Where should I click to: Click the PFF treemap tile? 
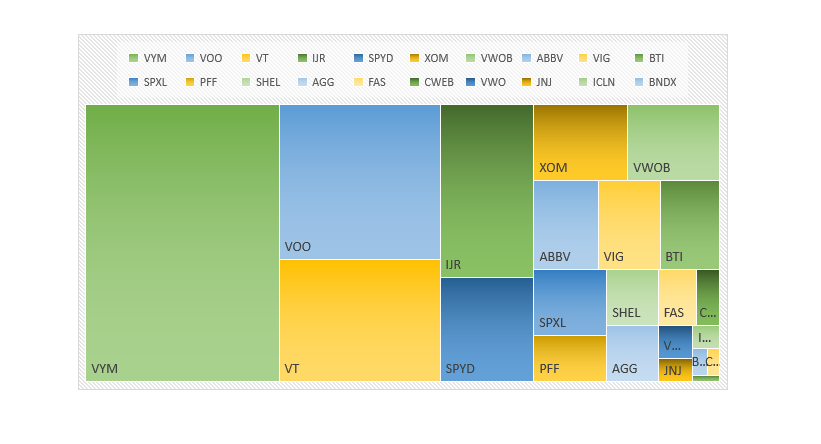(x=569, y=358)
